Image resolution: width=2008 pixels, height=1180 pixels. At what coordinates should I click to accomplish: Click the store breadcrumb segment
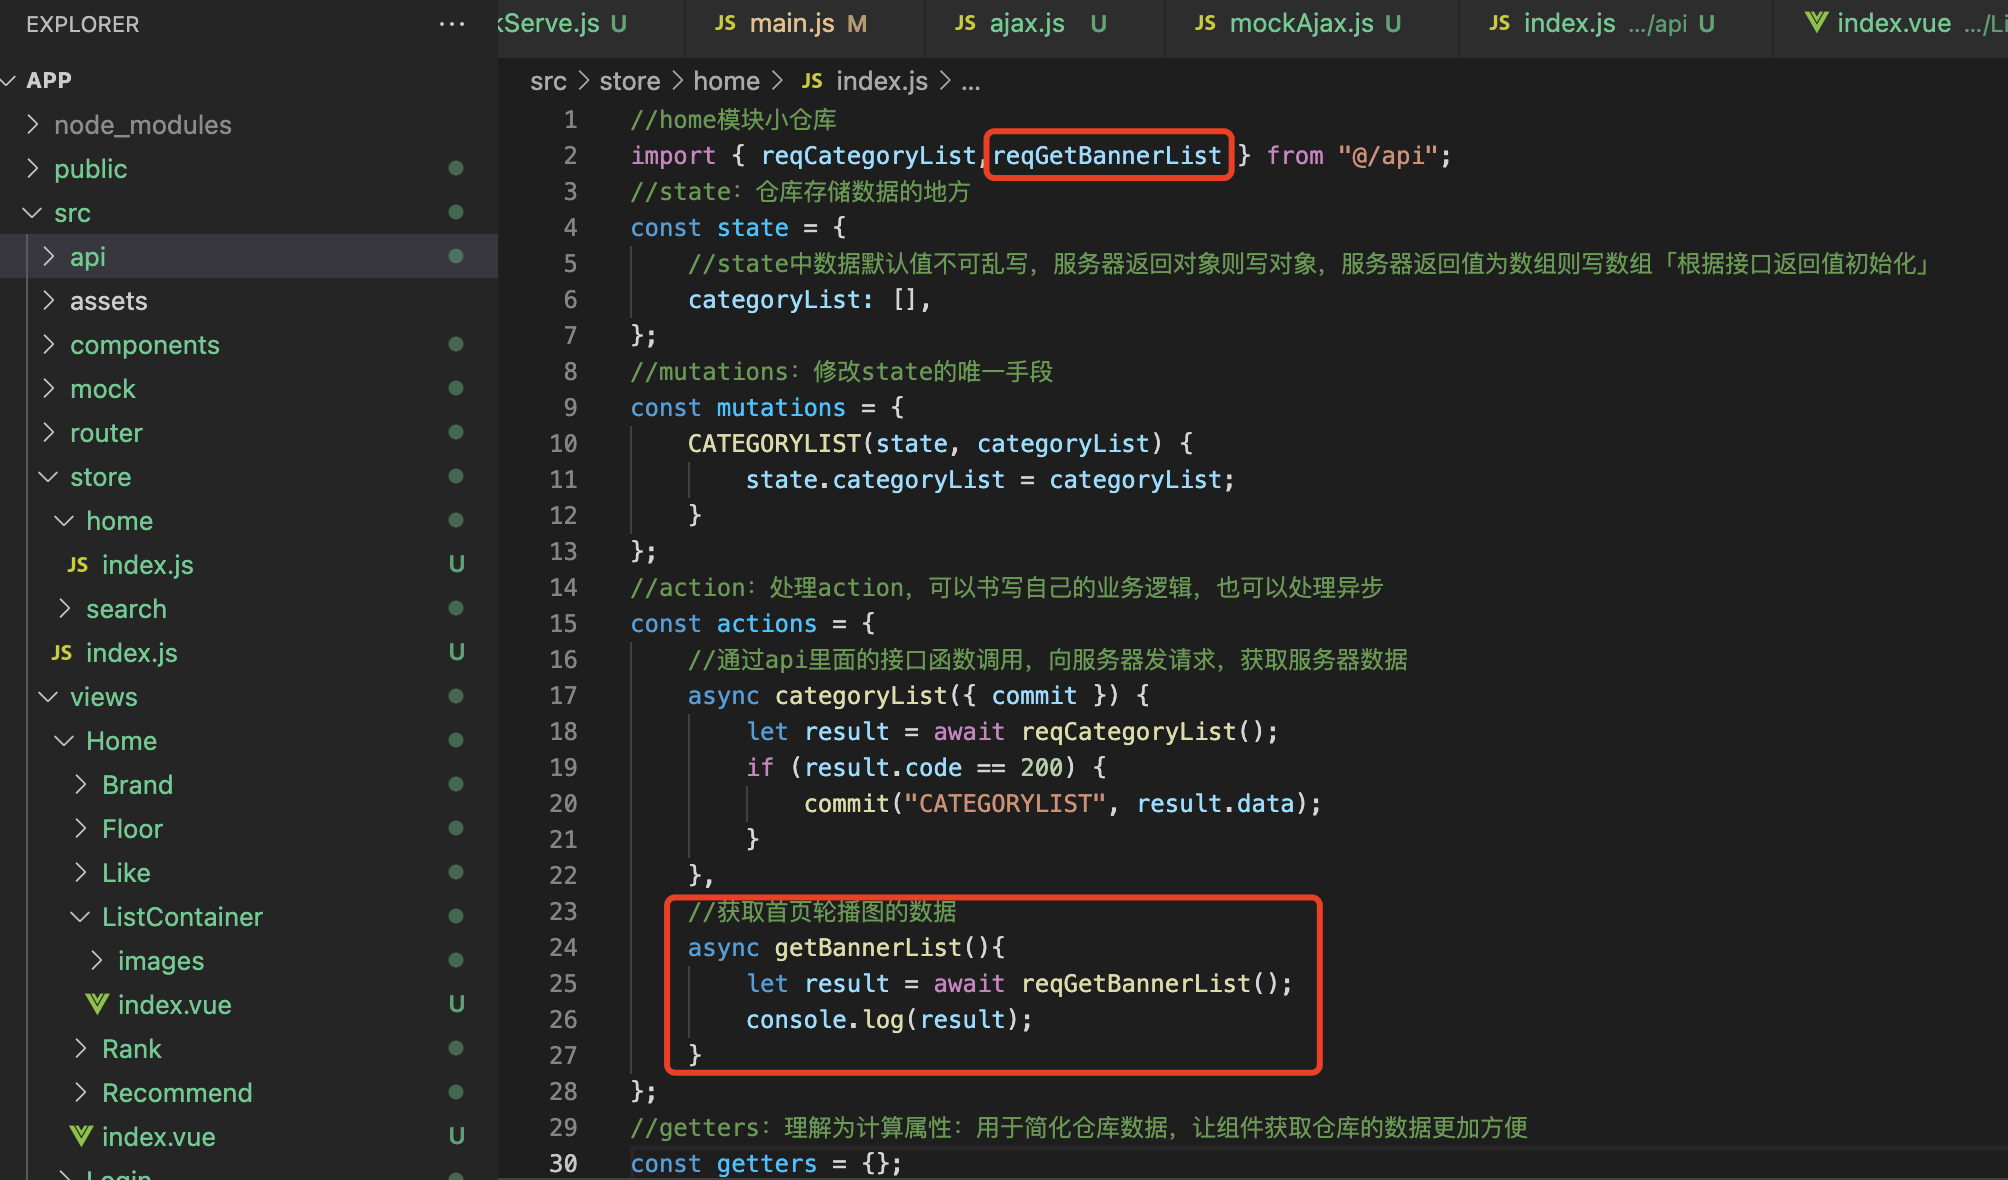(x=629, y=81)
